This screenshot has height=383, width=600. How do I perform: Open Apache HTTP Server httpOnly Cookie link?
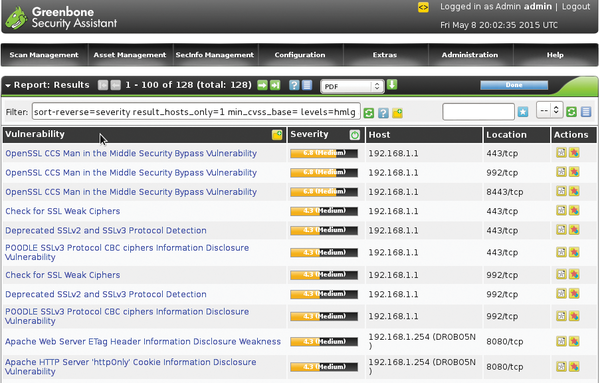130,367
